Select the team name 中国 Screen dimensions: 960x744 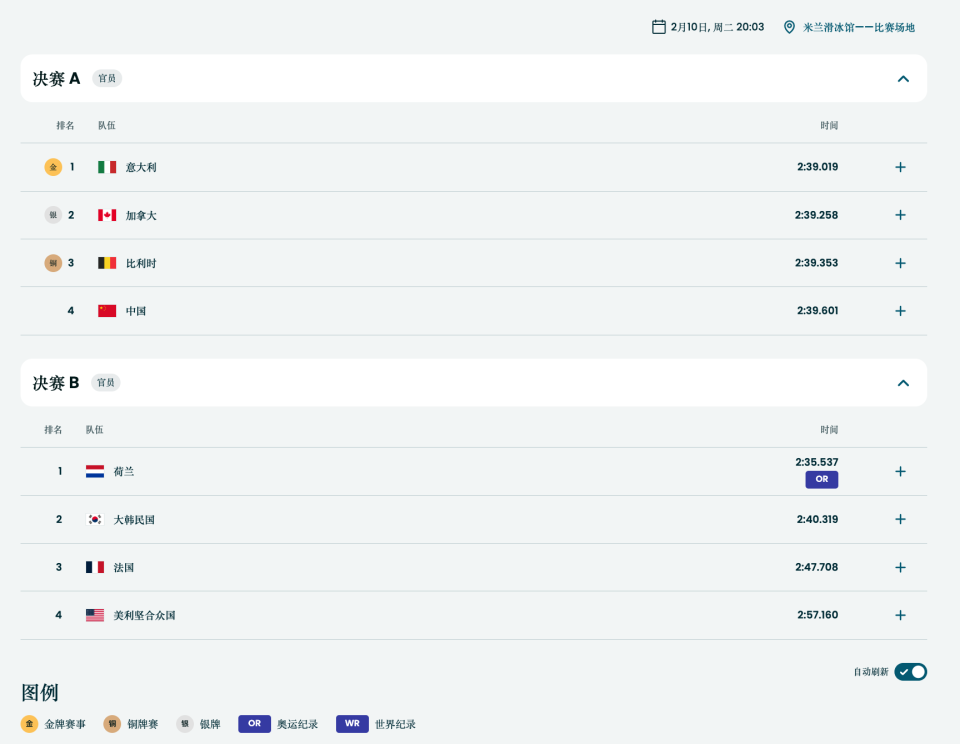[x=136, y=311]
